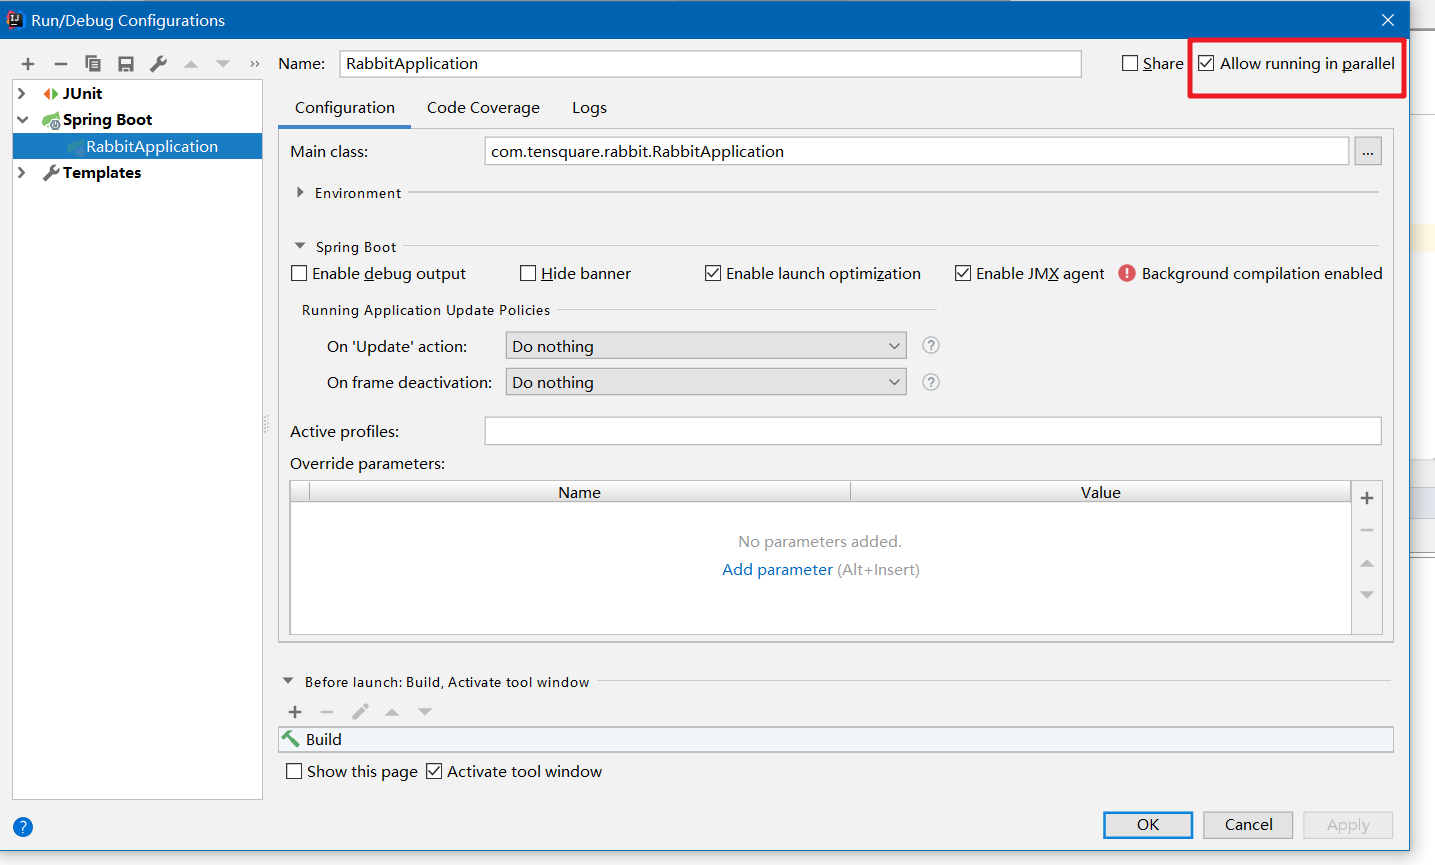Move configuration down in the list toolbar

[223, 64]
